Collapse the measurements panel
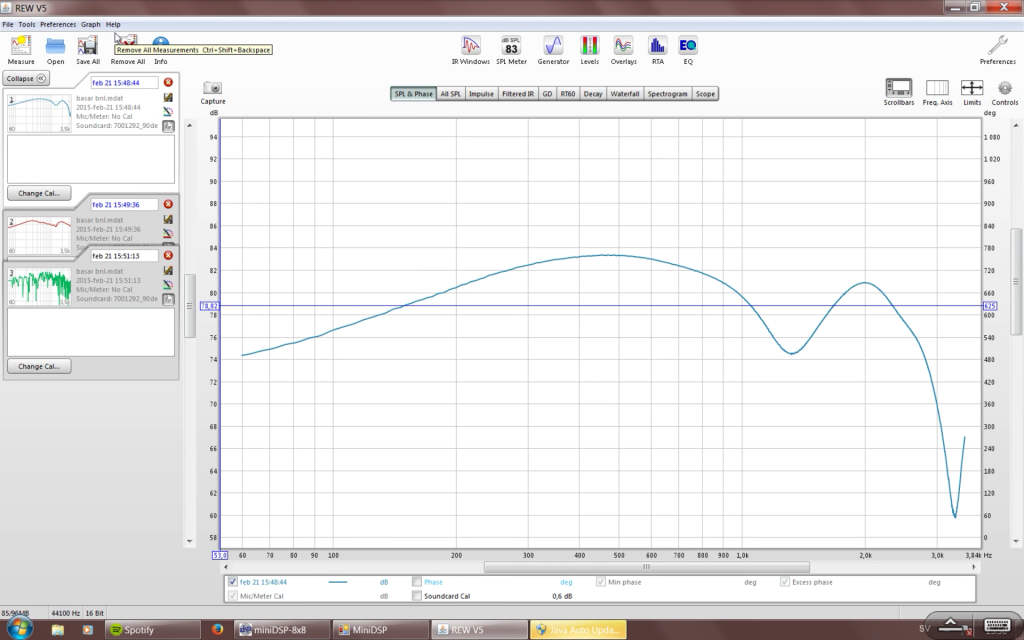This screenshot has height=640, width=1024. [x=26, y=78]
